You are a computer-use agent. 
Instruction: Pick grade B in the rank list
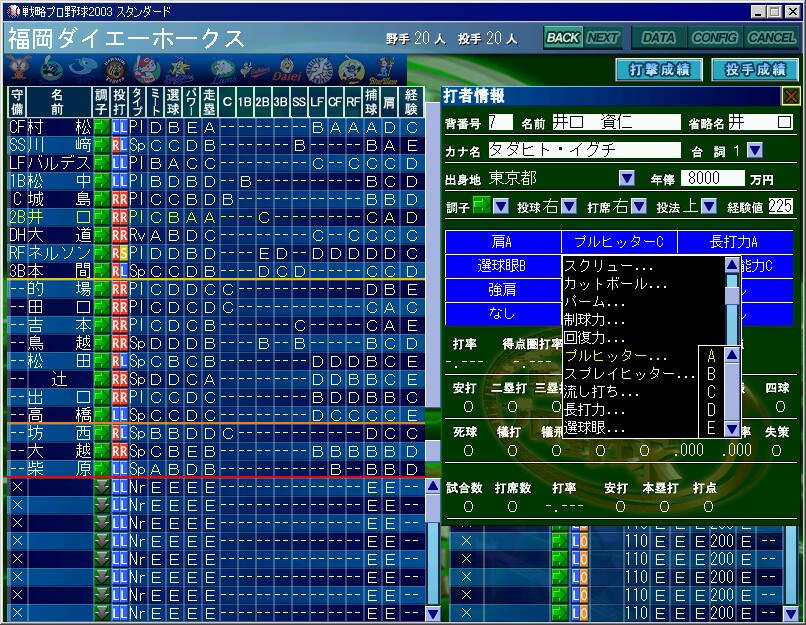click(711, 373)
